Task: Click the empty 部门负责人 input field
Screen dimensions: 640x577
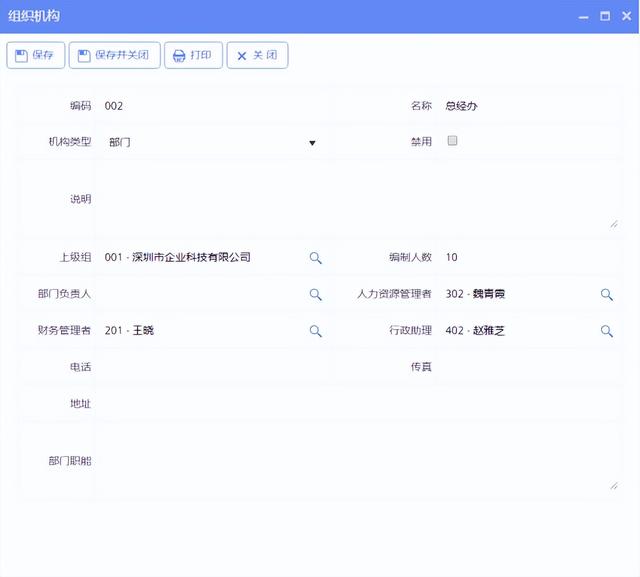Action: pyautogui.click(x=202, y=294)
